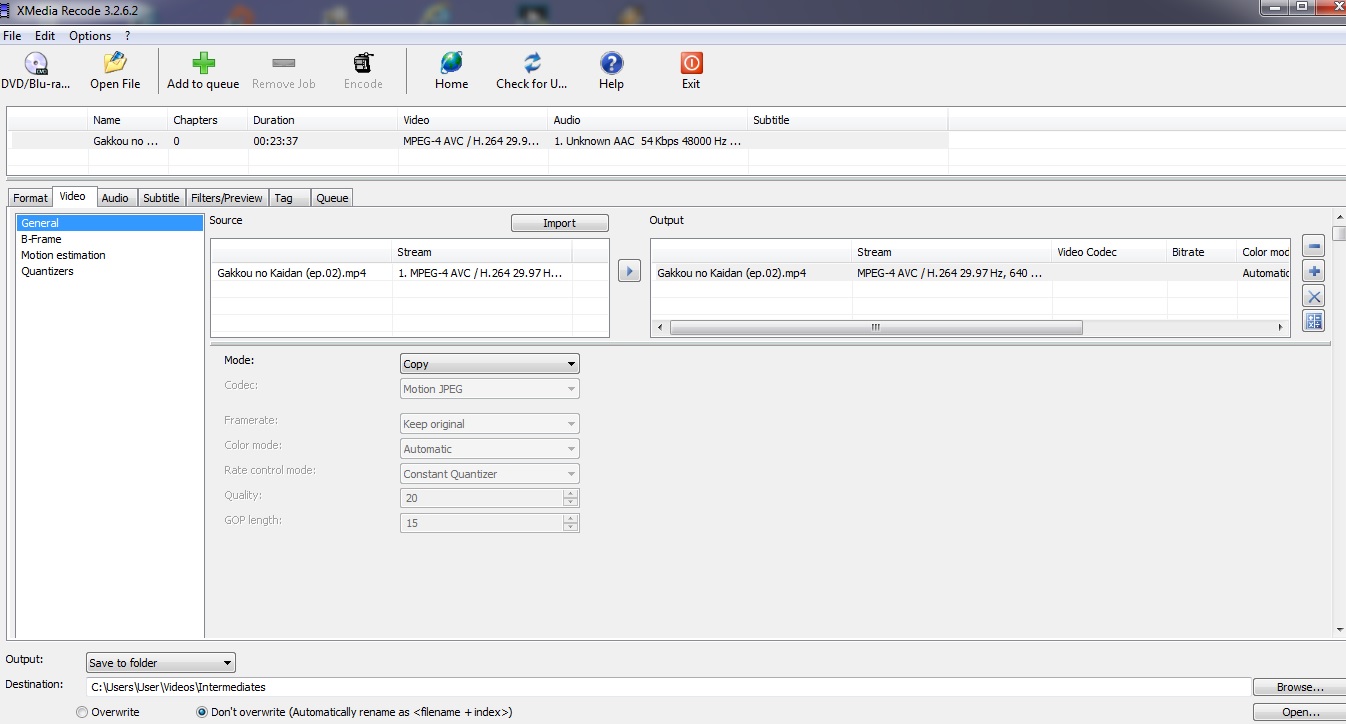Open Rate control mode Constant Quantizer dropdown
This screenshot has height=724, width=1346.
(x=489, y=474)
